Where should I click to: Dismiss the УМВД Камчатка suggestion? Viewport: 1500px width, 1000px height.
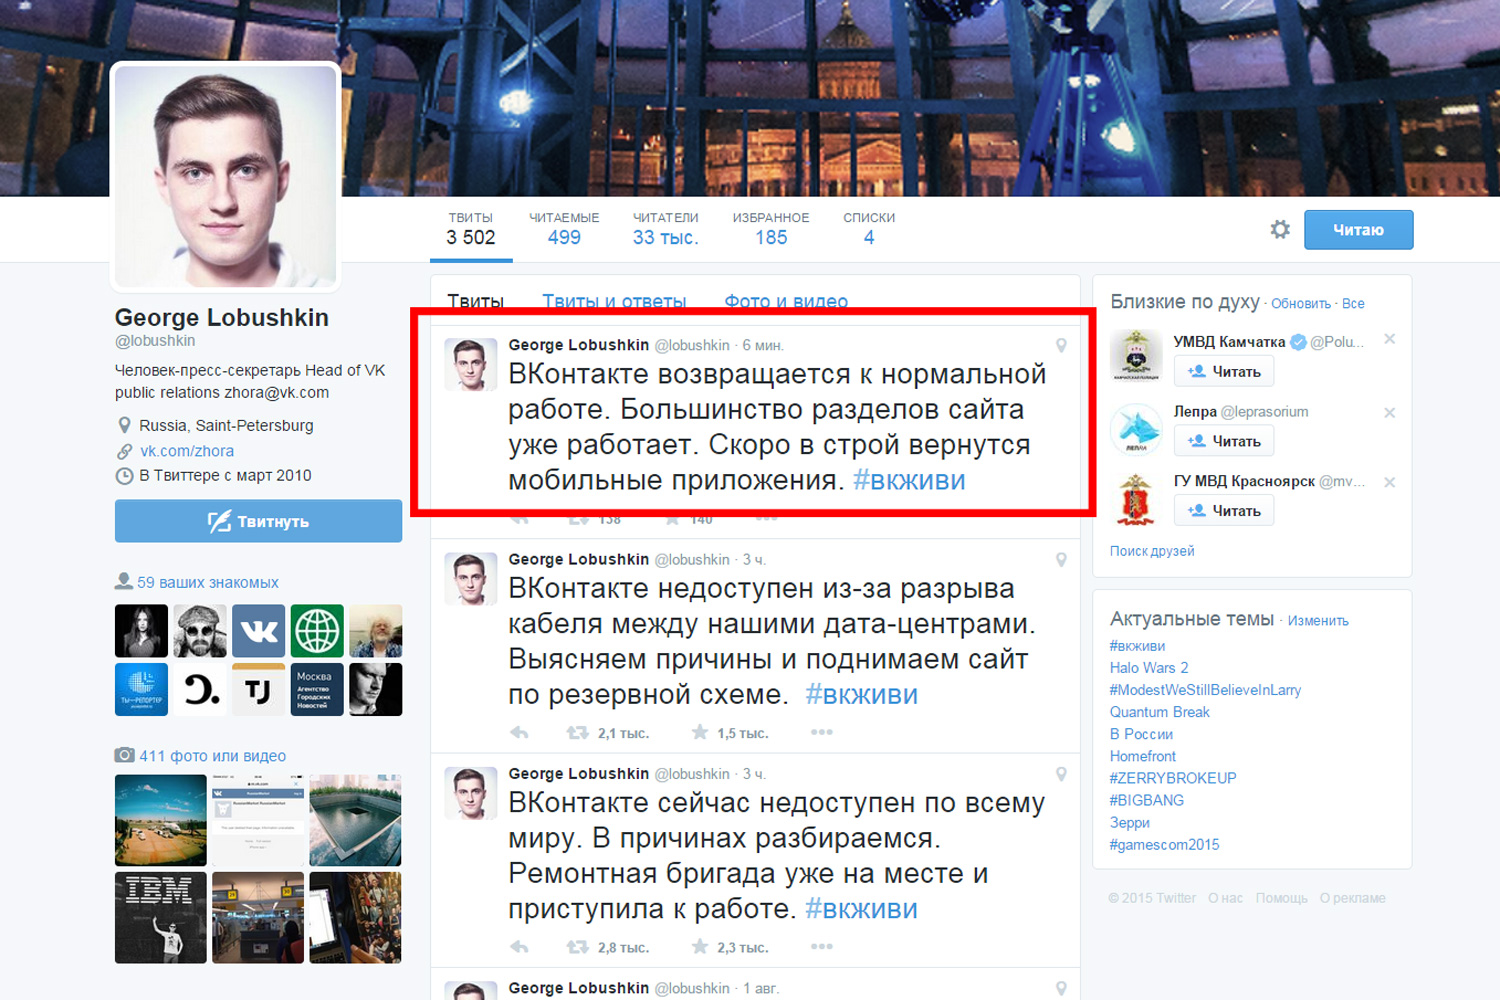(x=1389, y=340)
